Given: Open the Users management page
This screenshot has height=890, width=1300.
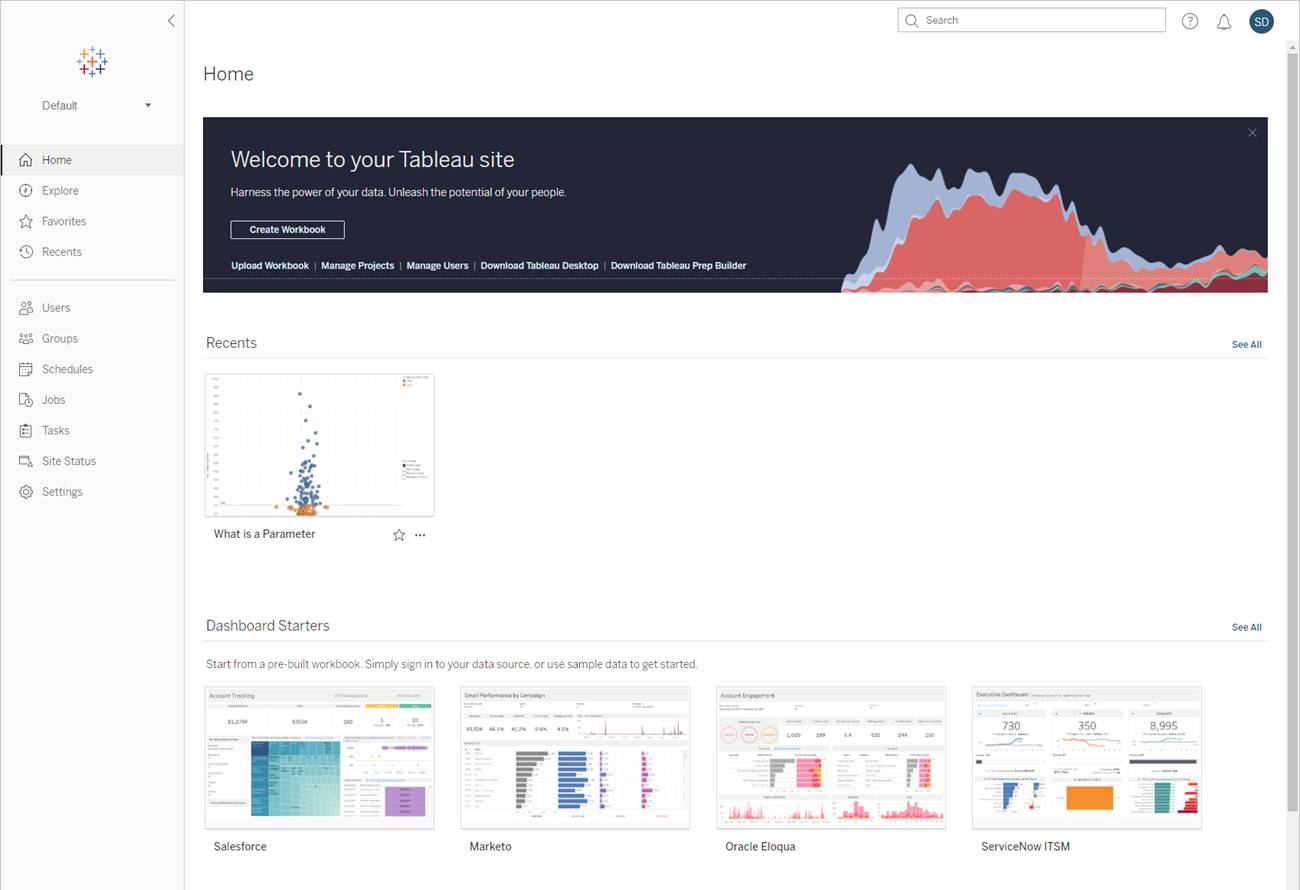Looking at the screenshot, I should click(x=55, y=307).
